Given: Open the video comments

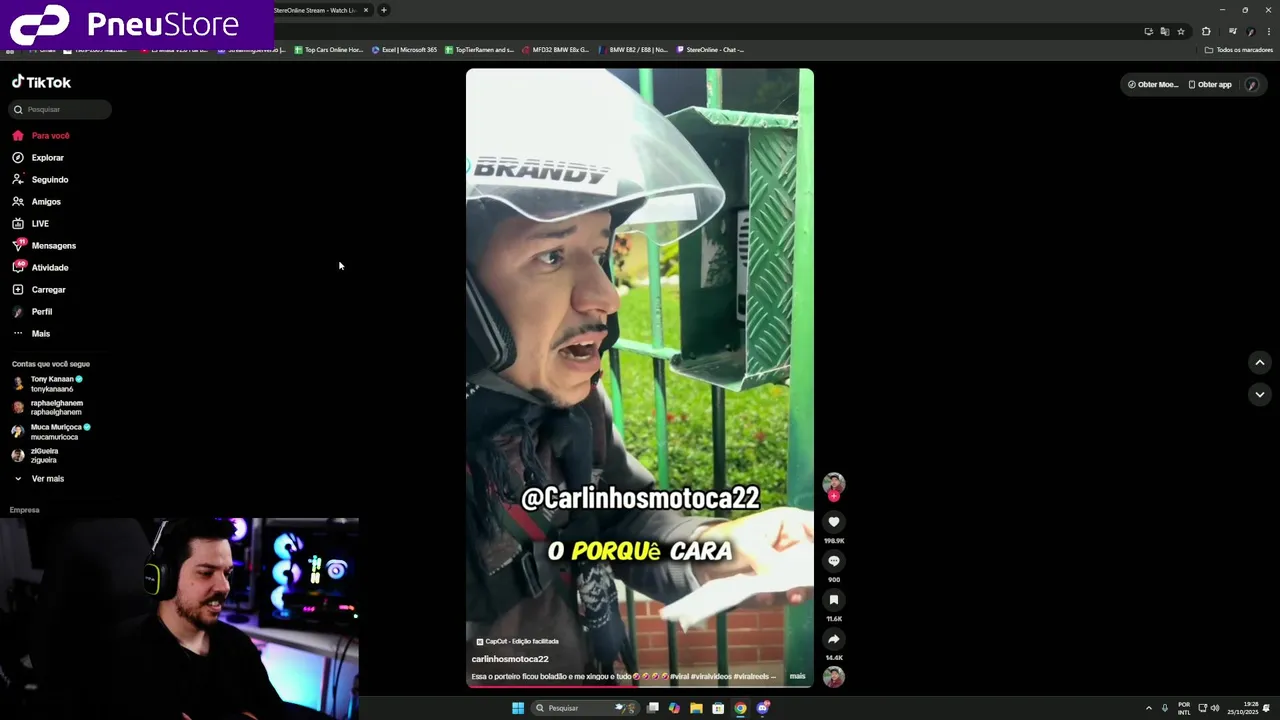Looking at the screenshot, I should [x=834, y=561].
